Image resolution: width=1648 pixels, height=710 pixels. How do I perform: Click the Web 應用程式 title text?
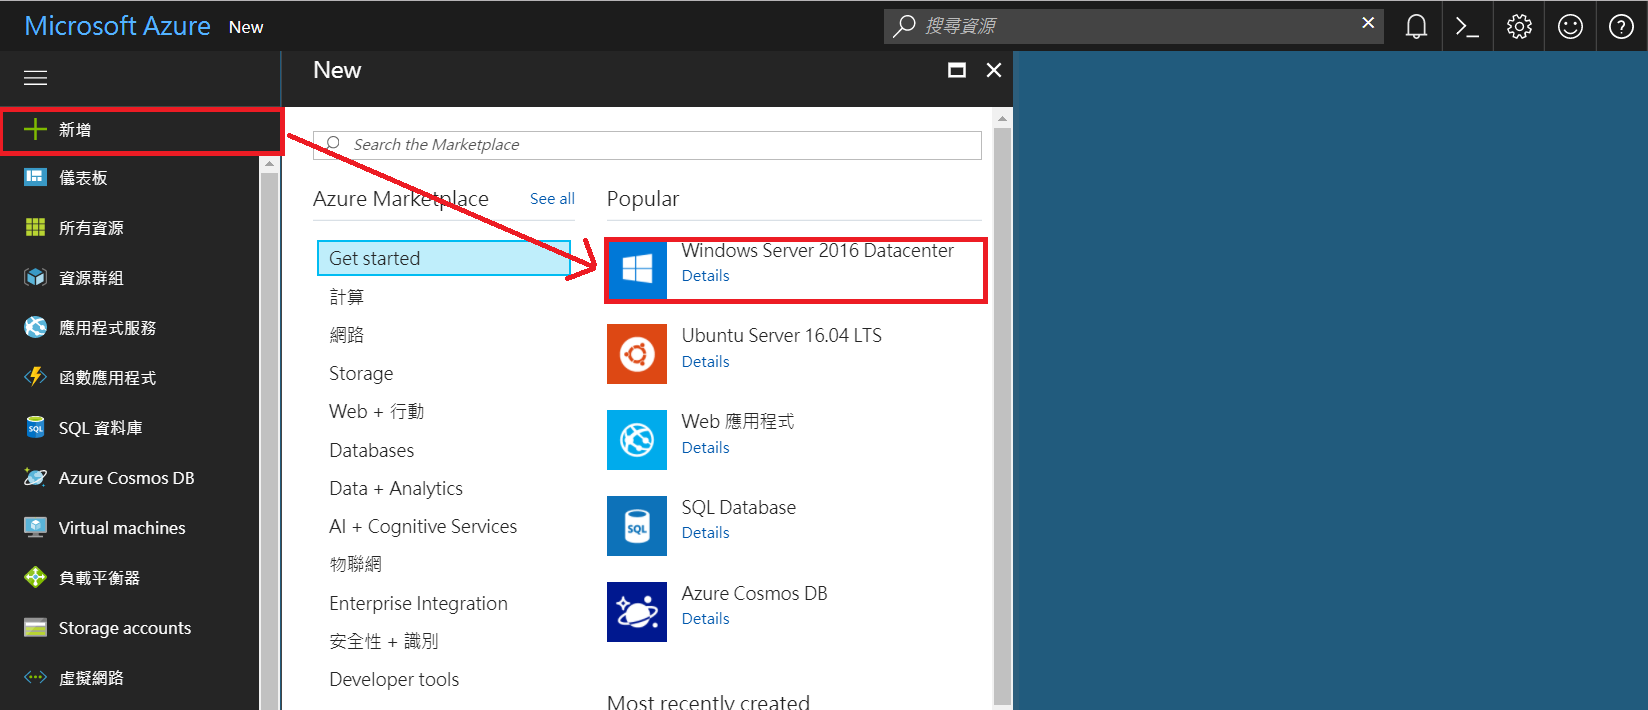click(738, 421)
